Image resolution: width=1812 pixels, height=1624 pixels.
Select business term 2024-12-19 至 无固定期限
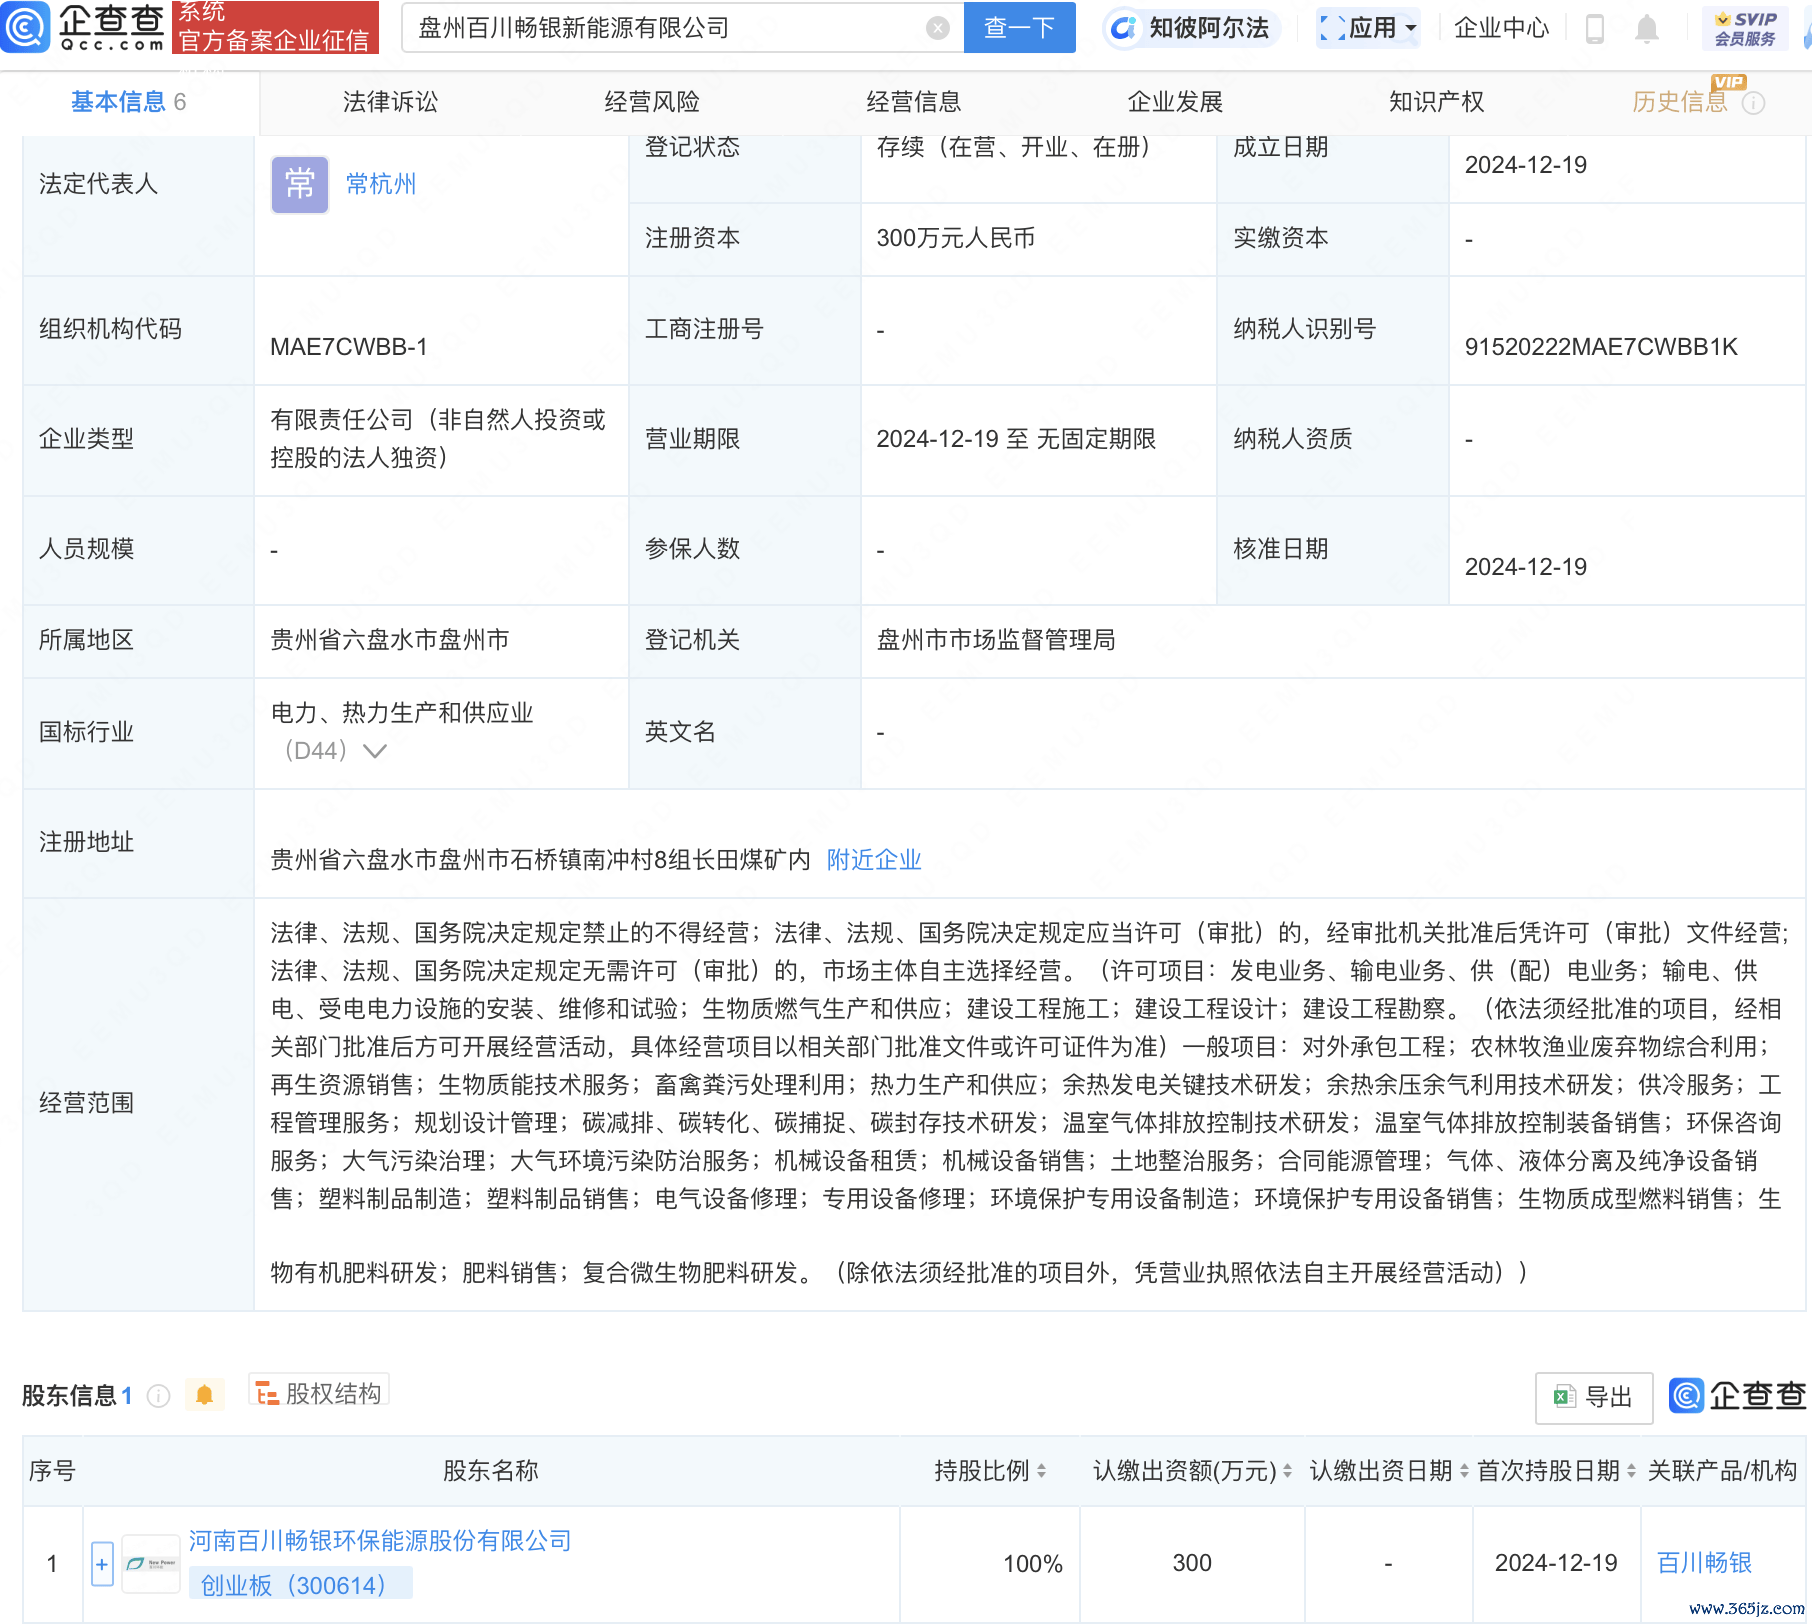[1016, 439]
